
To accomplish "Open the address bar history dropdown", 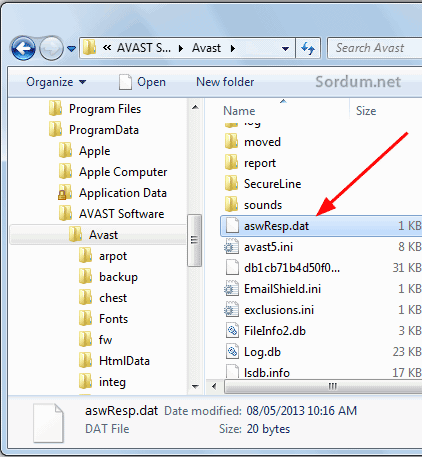I will (x=285, y=49).
